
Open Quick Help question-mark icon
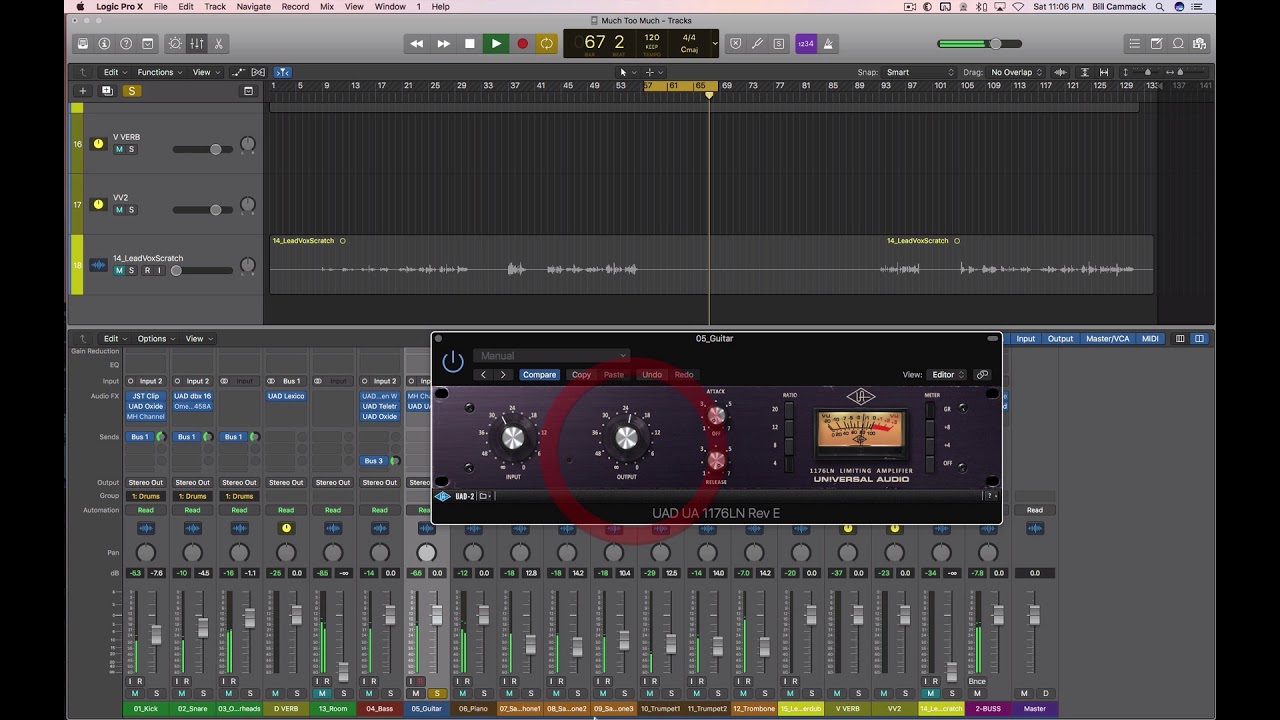126,44
